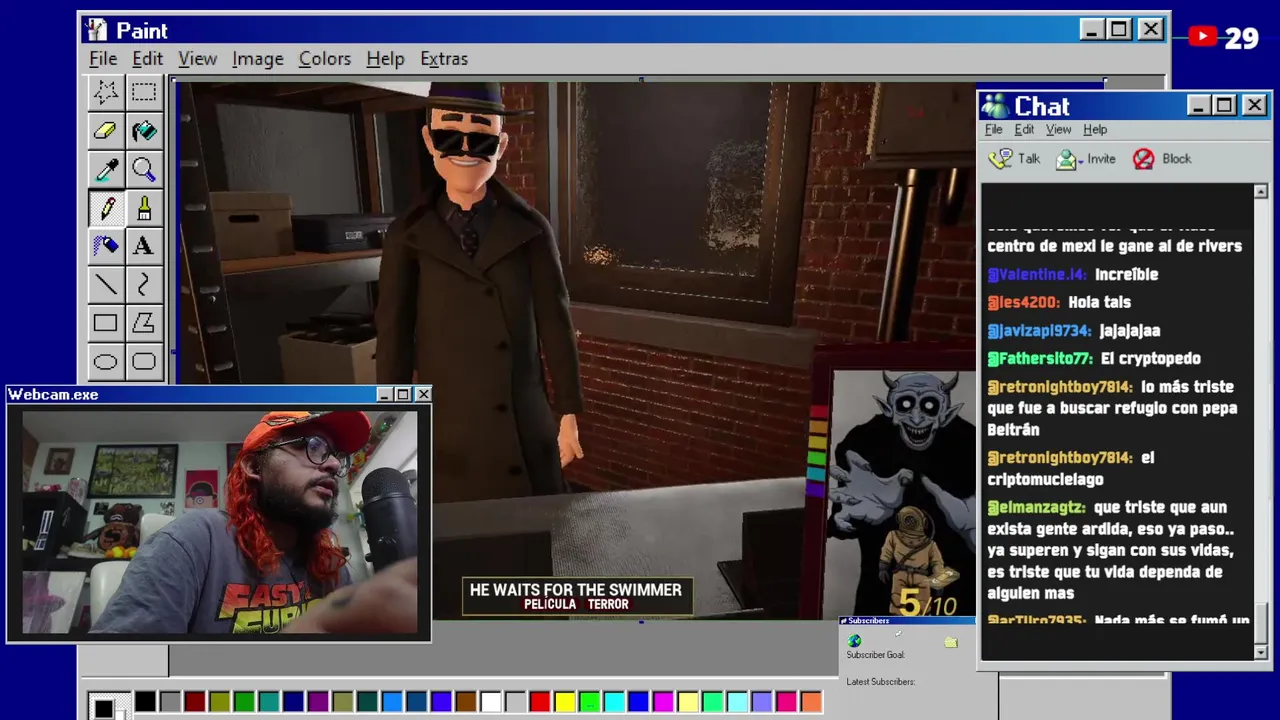Click the YouTube logo icon
Screen dimensions: 1280x720
(x=1203, y=38)
